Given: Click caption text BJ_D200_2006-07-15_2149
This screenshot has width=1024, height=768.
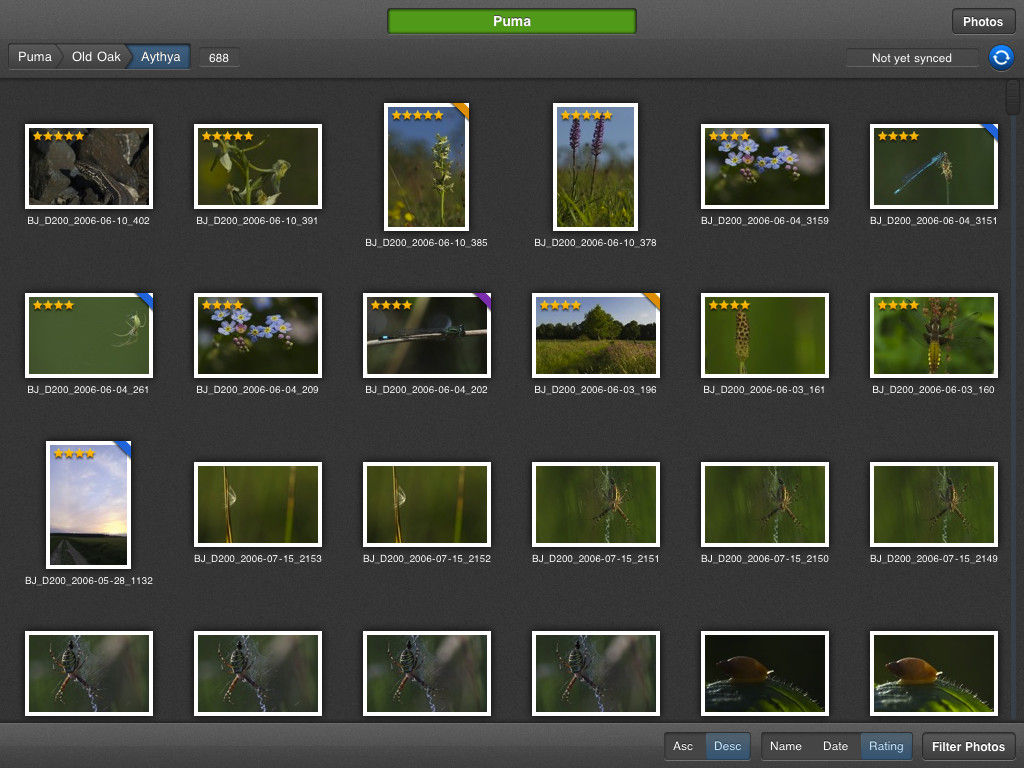Looking at the screenshot, I should [934, 558].
